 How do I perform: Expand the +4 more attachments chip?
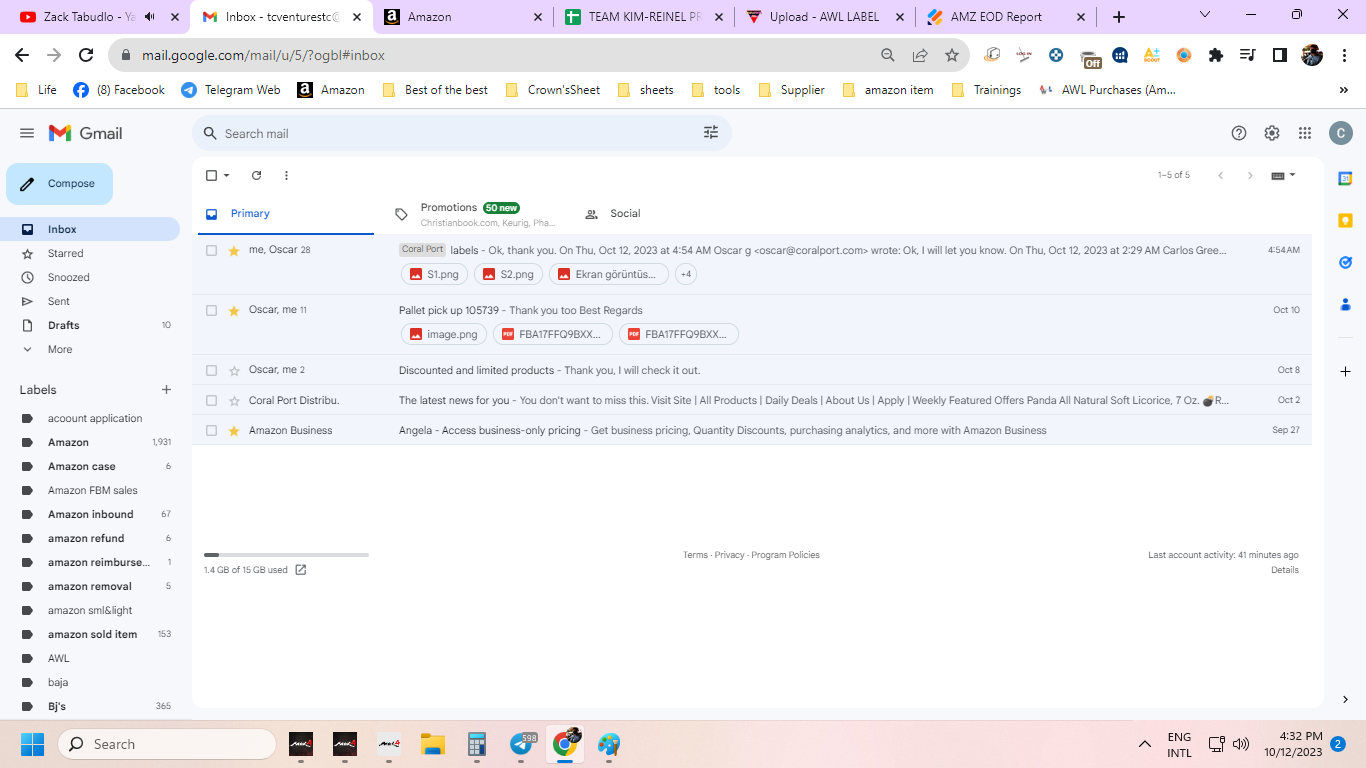coord(686,274)
